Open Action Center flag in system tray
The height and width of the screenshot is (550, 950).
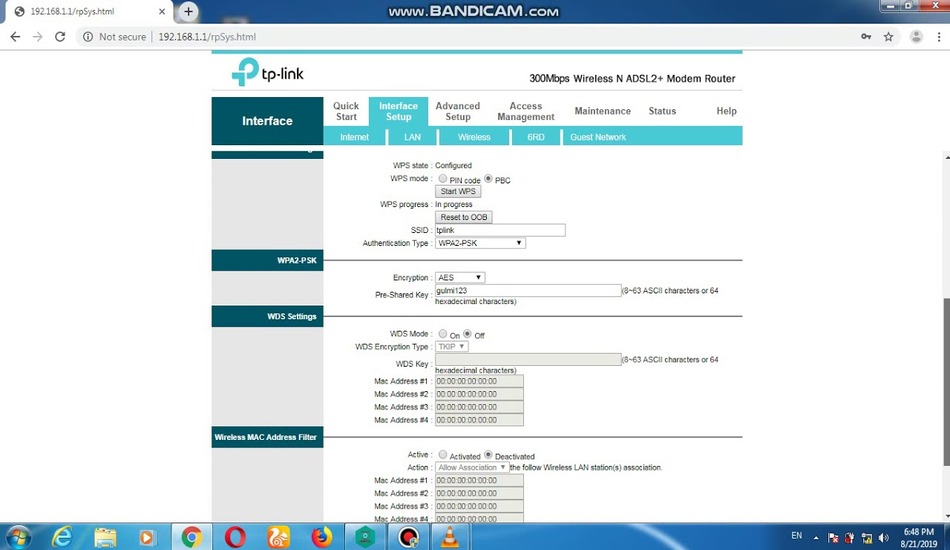coord(834,538)
